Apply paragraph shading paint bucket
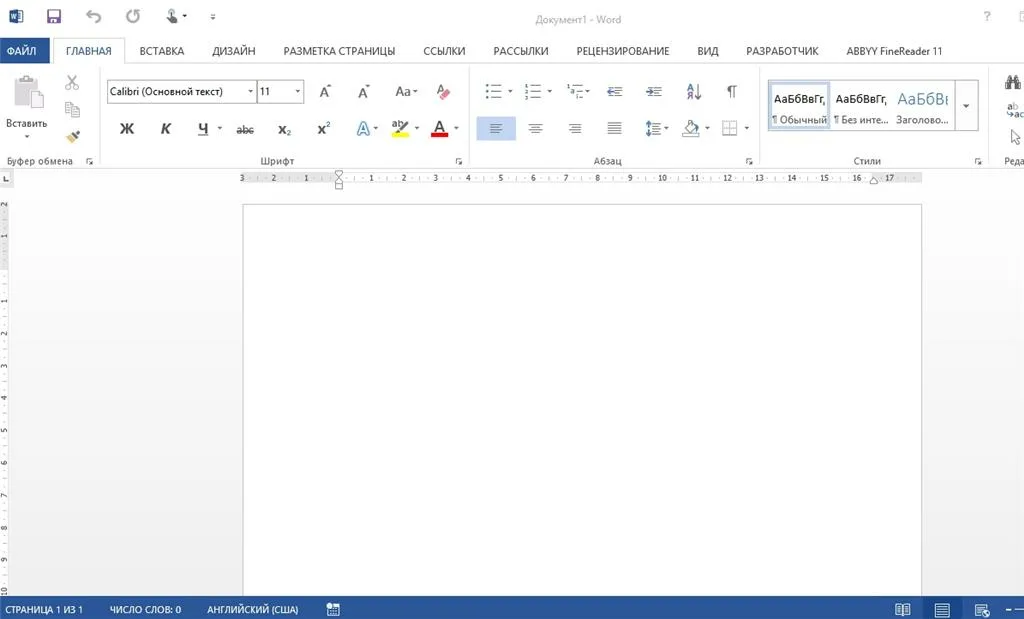This screenshot has height=619, width=1024. pyautogui.click(x=691, y=129)
